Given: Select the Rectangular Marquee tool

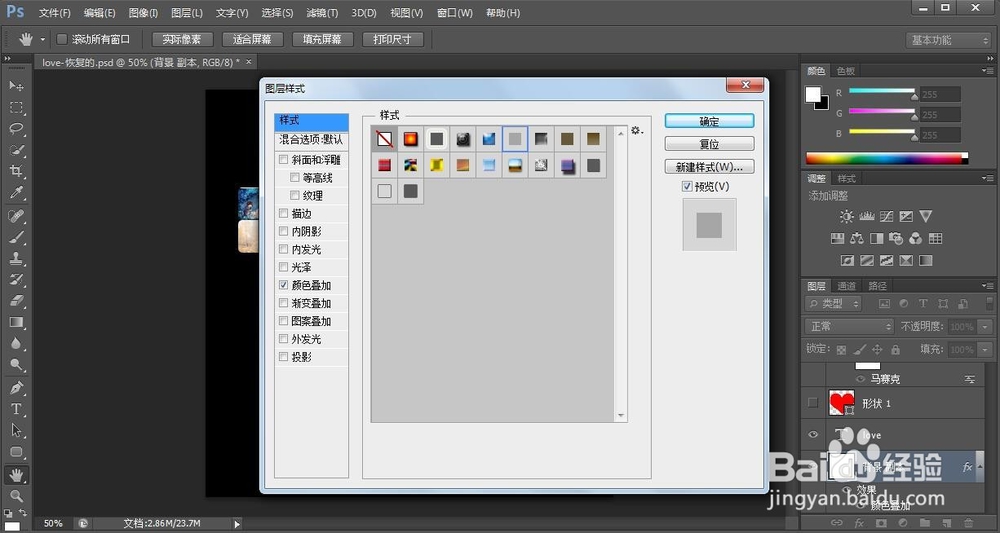Looking at the screenshot, I should pyautogui.click(x=16, y=107).
